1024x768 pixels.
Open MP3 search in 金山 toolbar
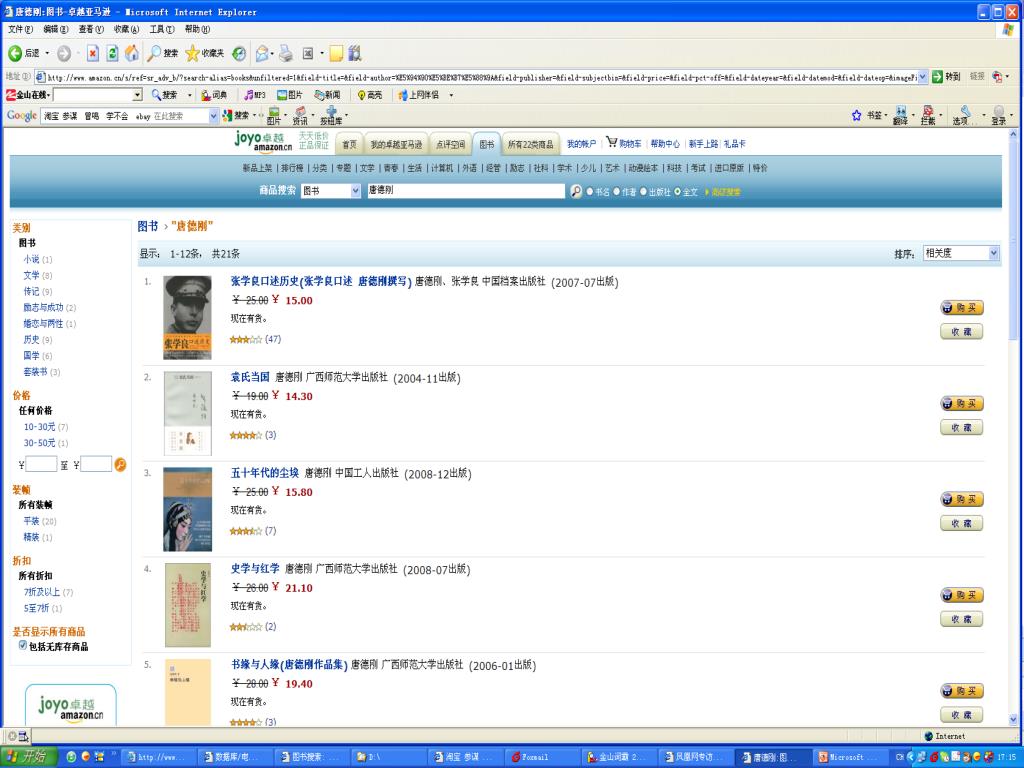[x=255, y=95]
